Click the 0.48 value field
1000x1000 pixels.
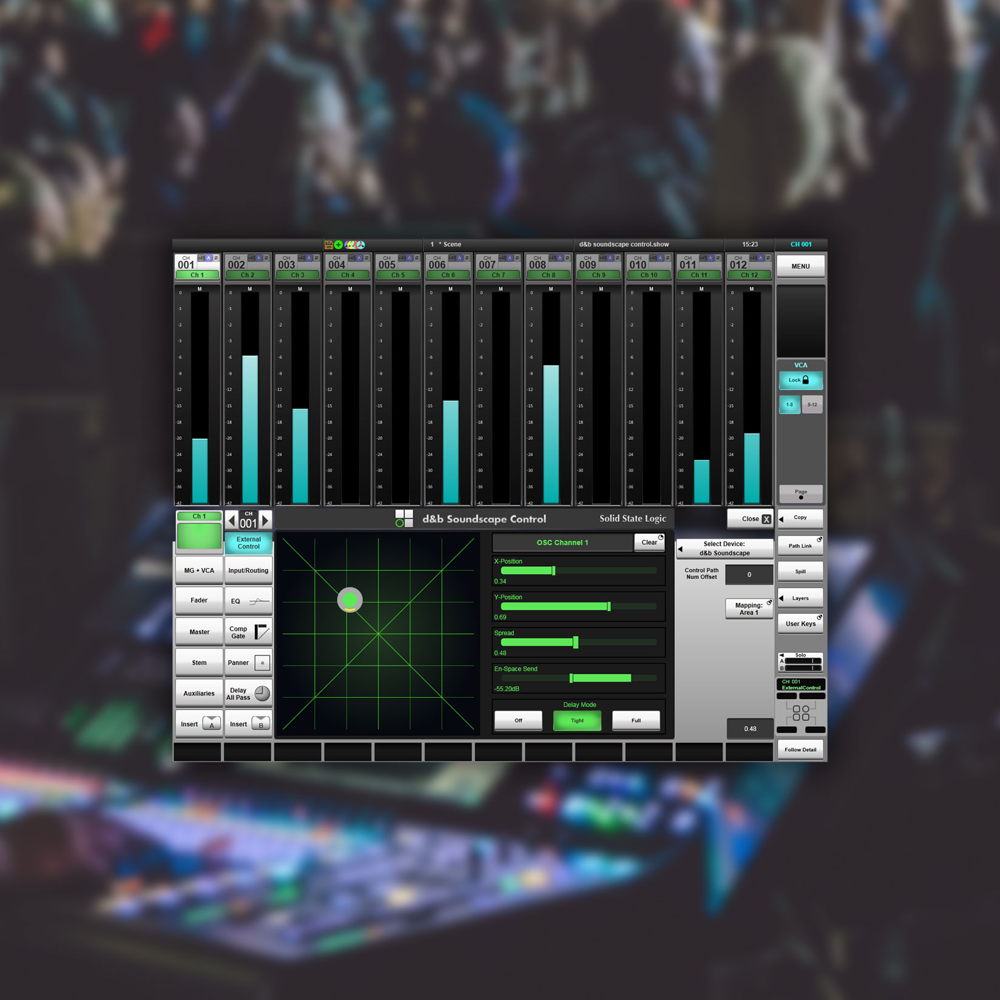click(x=750, y=728)
